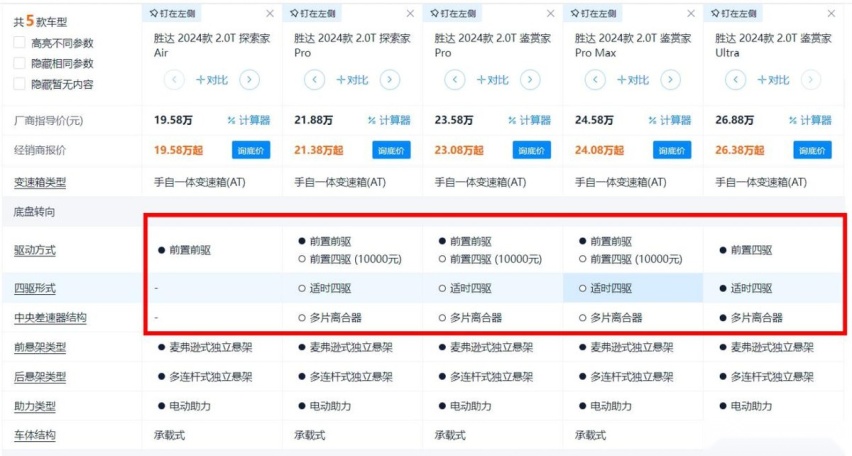Open the 助力类型 parameter link
Viewport: 852px width, 456px height.
coord(35,406)
